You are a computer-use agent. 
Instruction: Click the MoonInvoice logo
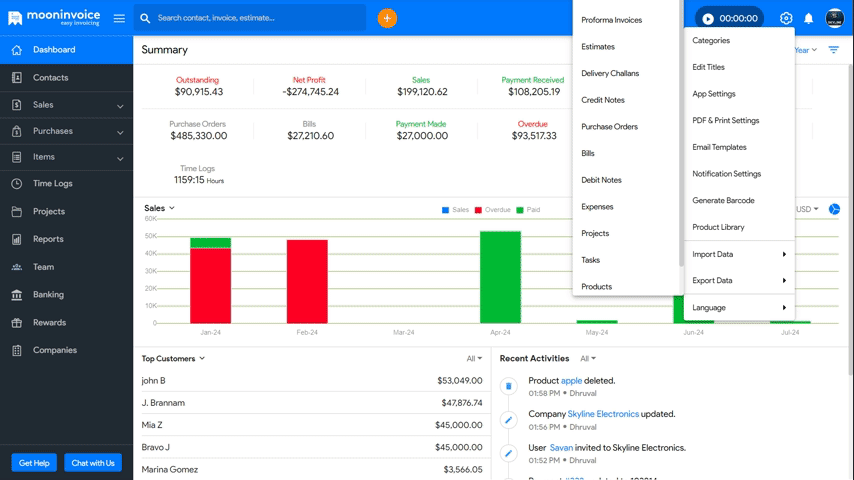click(54, 17)
